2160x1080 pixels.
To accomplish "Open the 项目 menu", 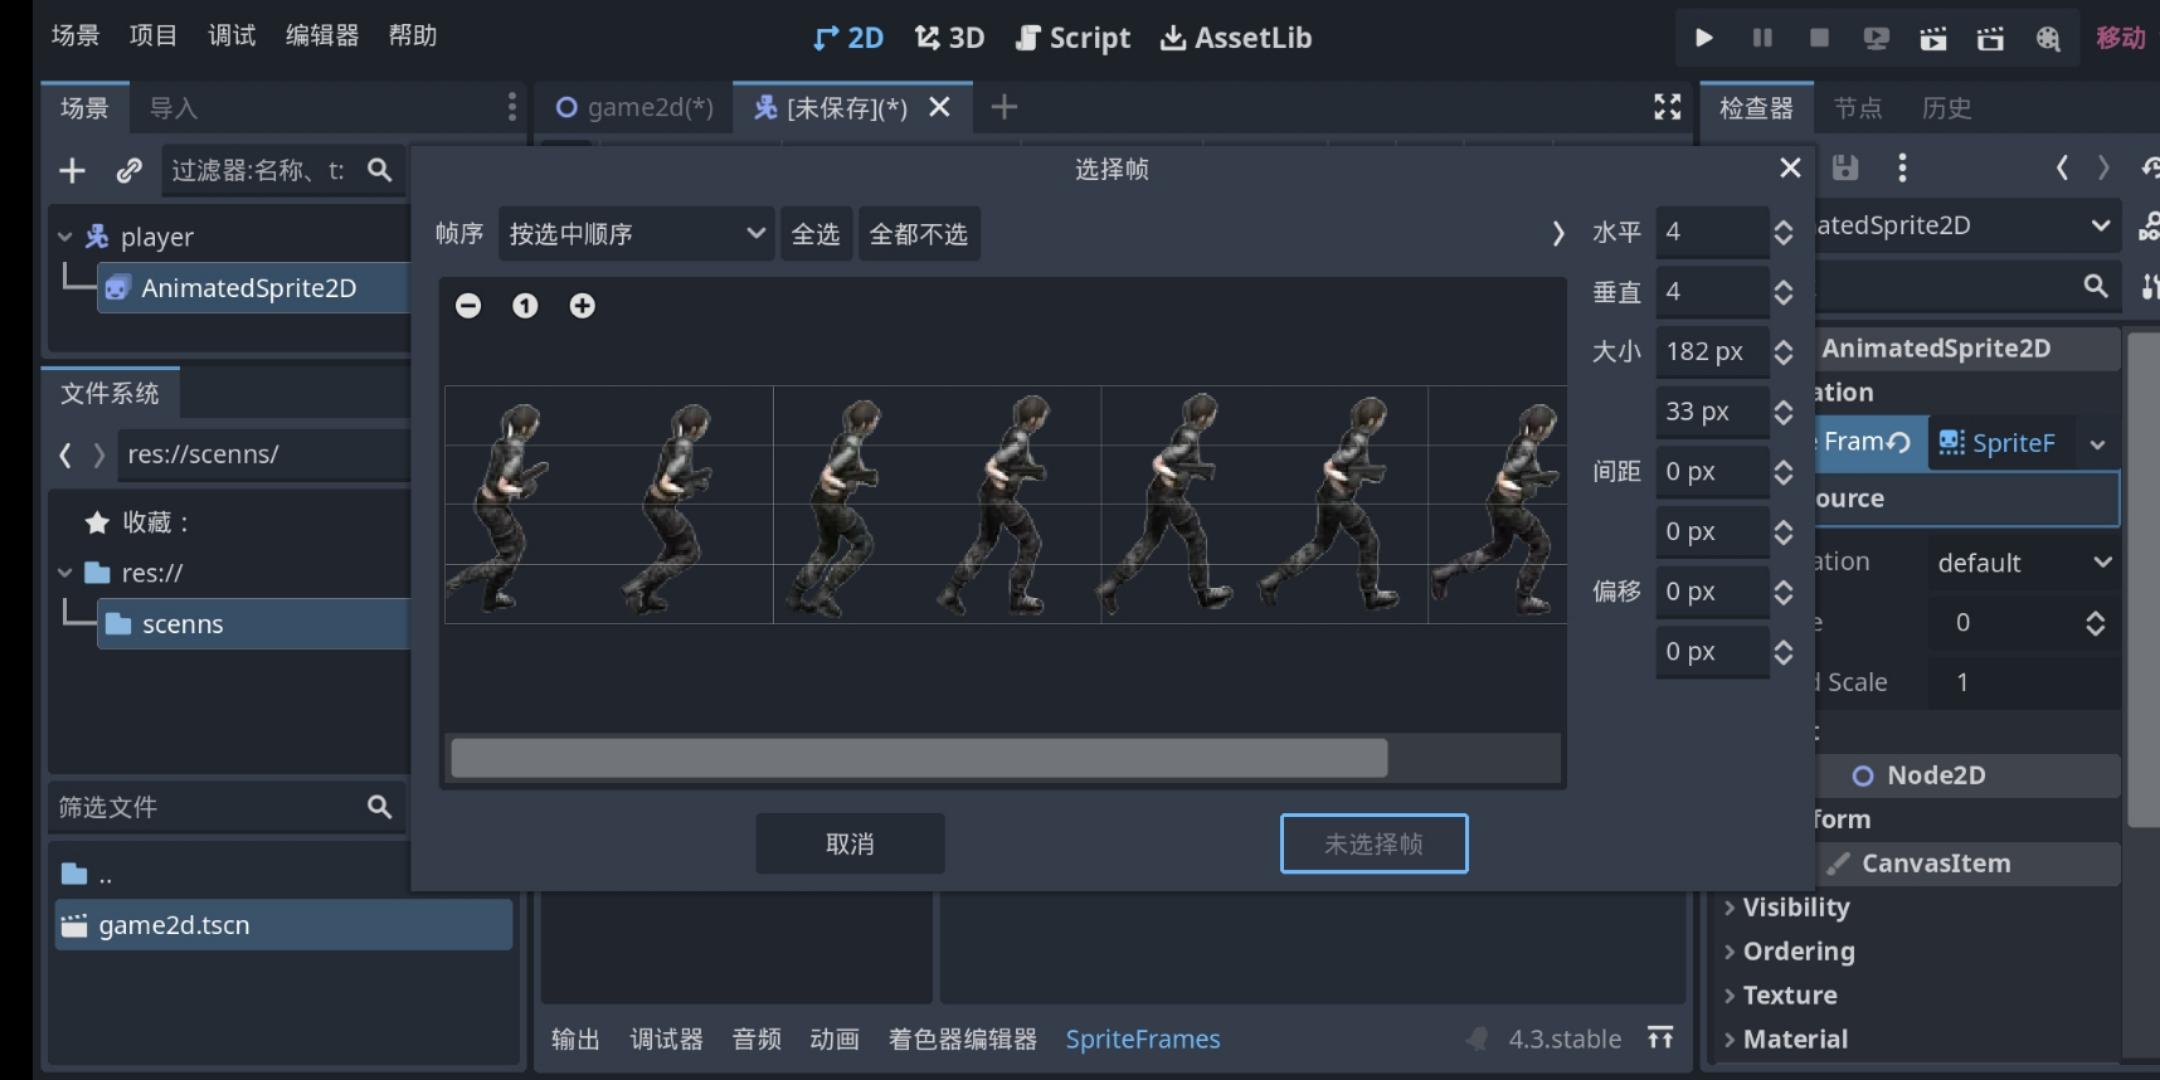I will [x=153, y=37].
